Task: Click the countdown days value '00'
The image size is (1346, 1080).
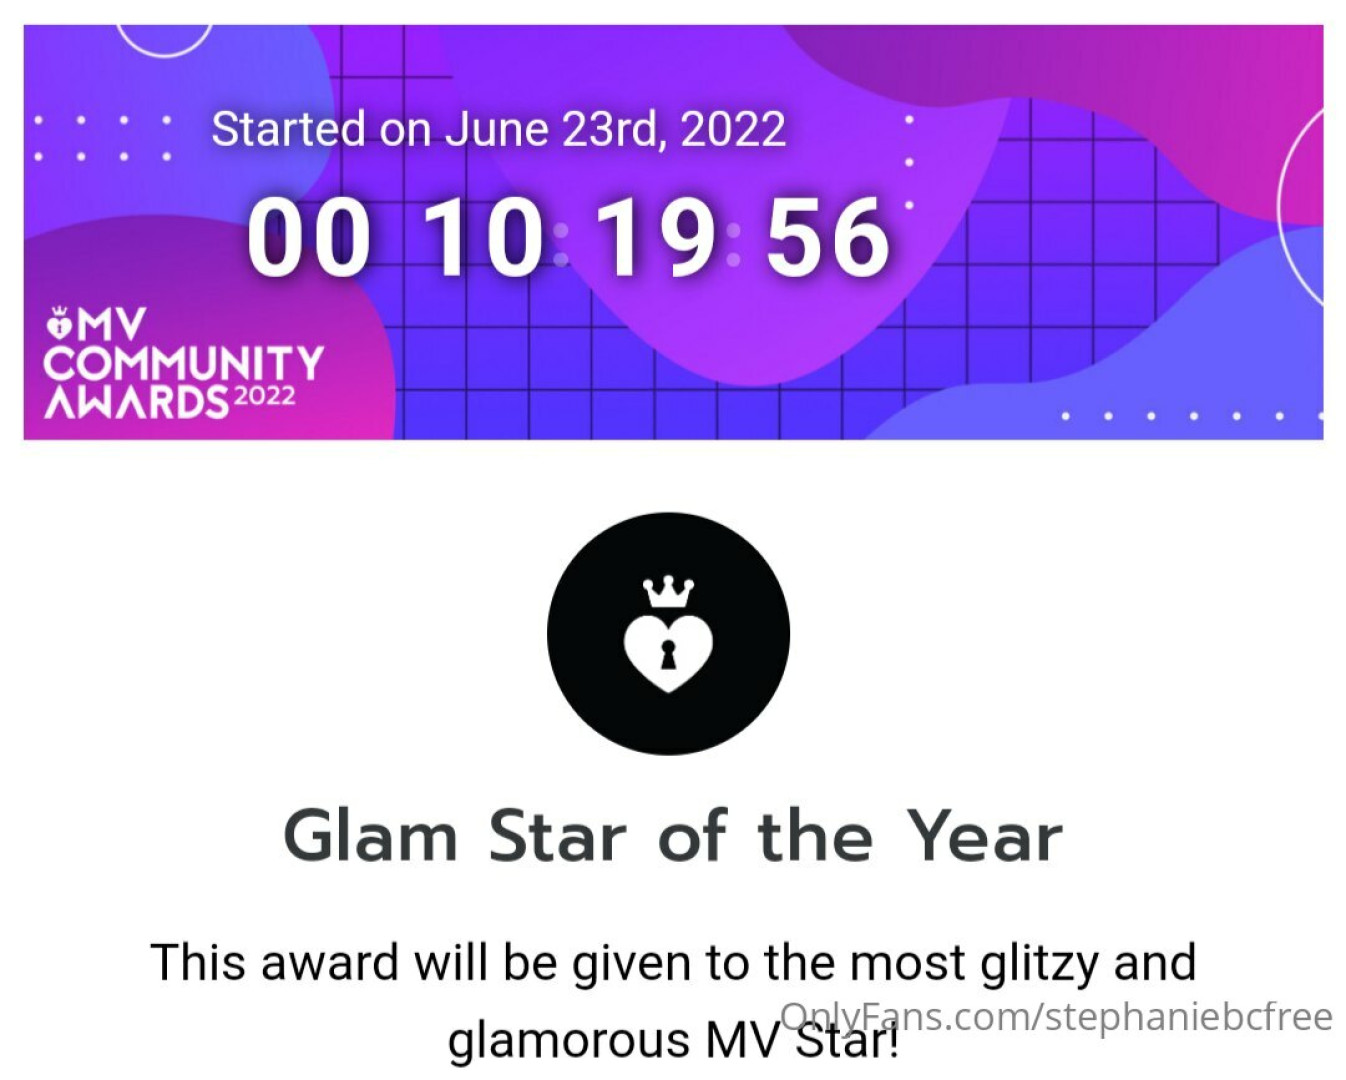Action: coord(308,238)
